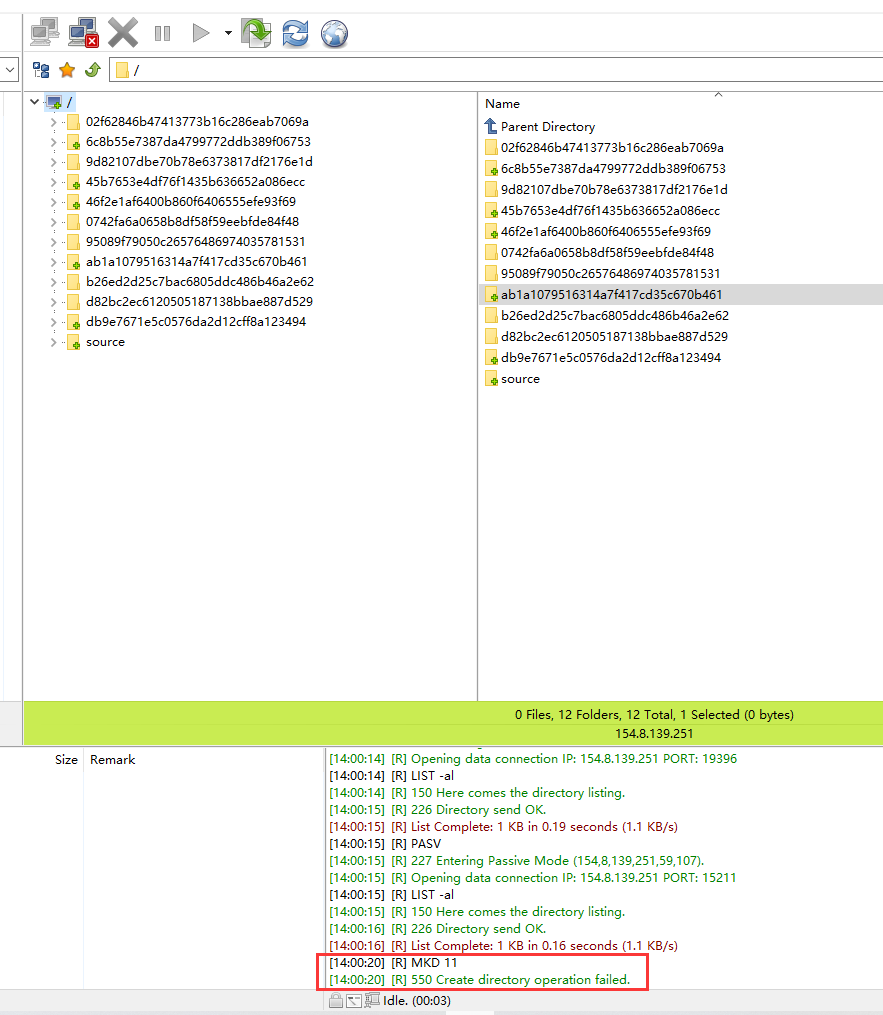Image resolution: width=883 pixels, height=1015 pixels.
Task: Click the orange star bookmarks icon
Action: pos(67,70)
